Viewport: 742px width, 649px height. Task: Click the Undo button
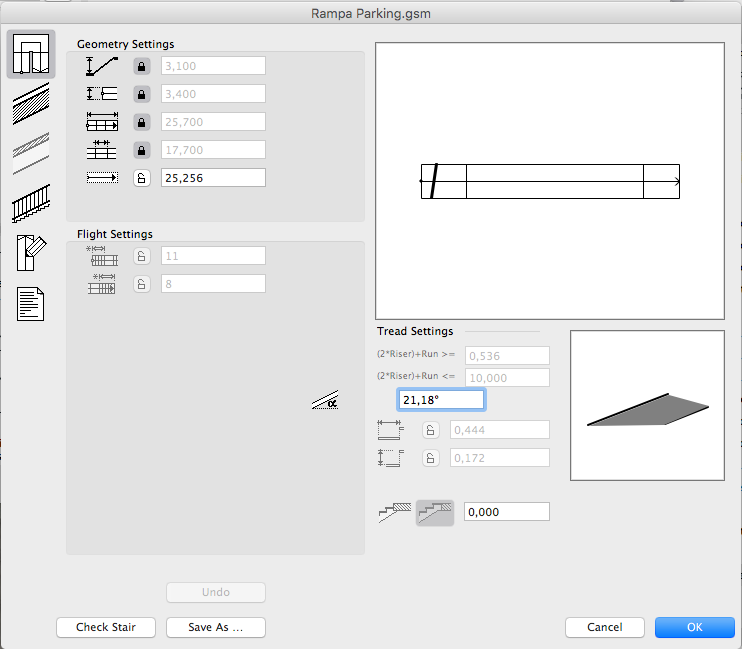[216, 592]
